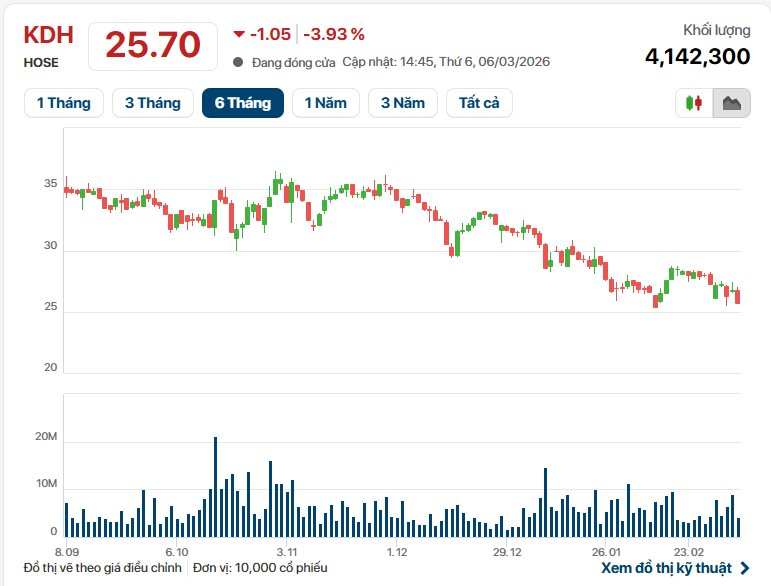Click the red down-triangle price change indicator
771x586 pixels.
click(x=238, y=34)
